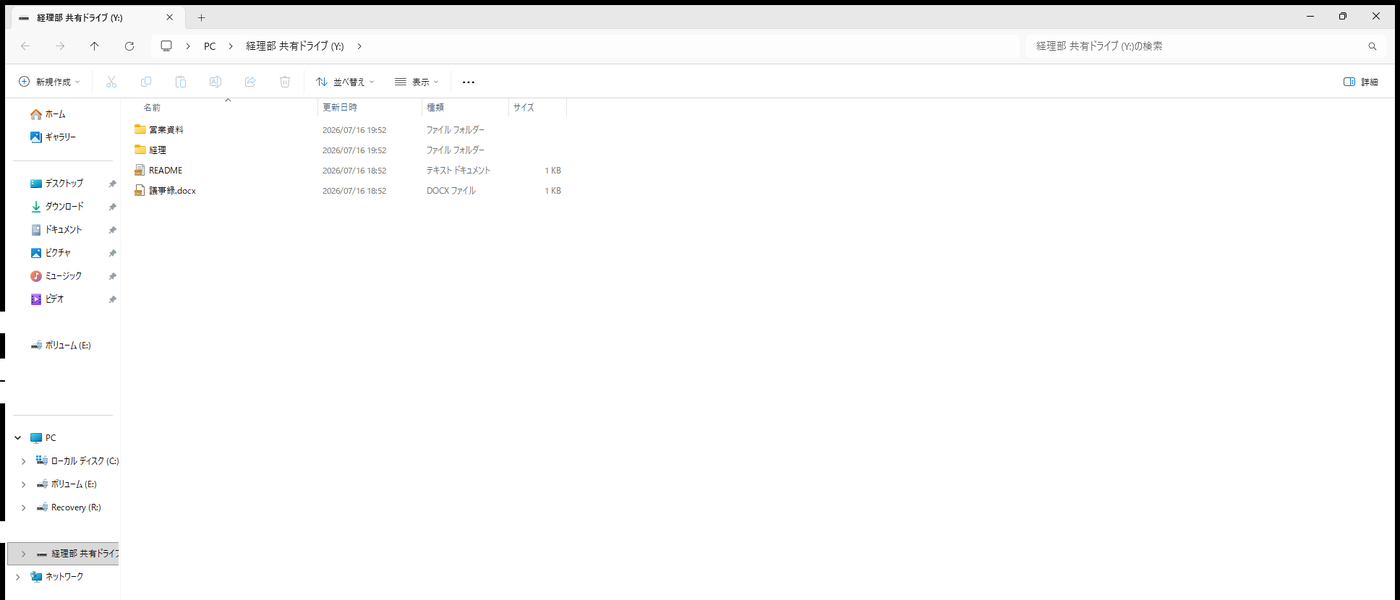Screen dimensions: 1400x600
Task: Click the pin icon beside ダウンロード
Action: (112, 207)
